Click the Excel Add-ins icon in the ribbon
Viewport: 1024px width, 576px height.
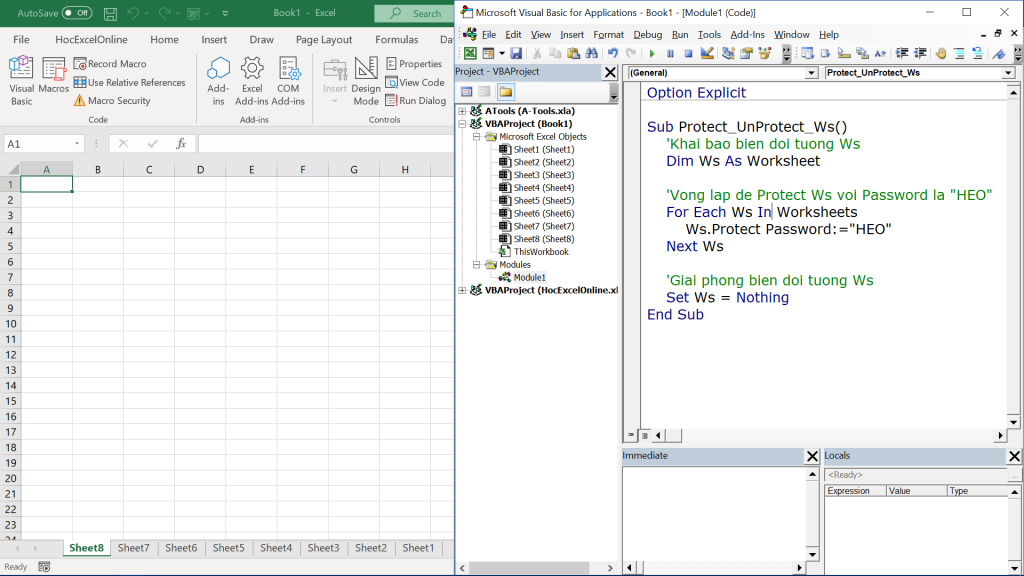(253, 80)
